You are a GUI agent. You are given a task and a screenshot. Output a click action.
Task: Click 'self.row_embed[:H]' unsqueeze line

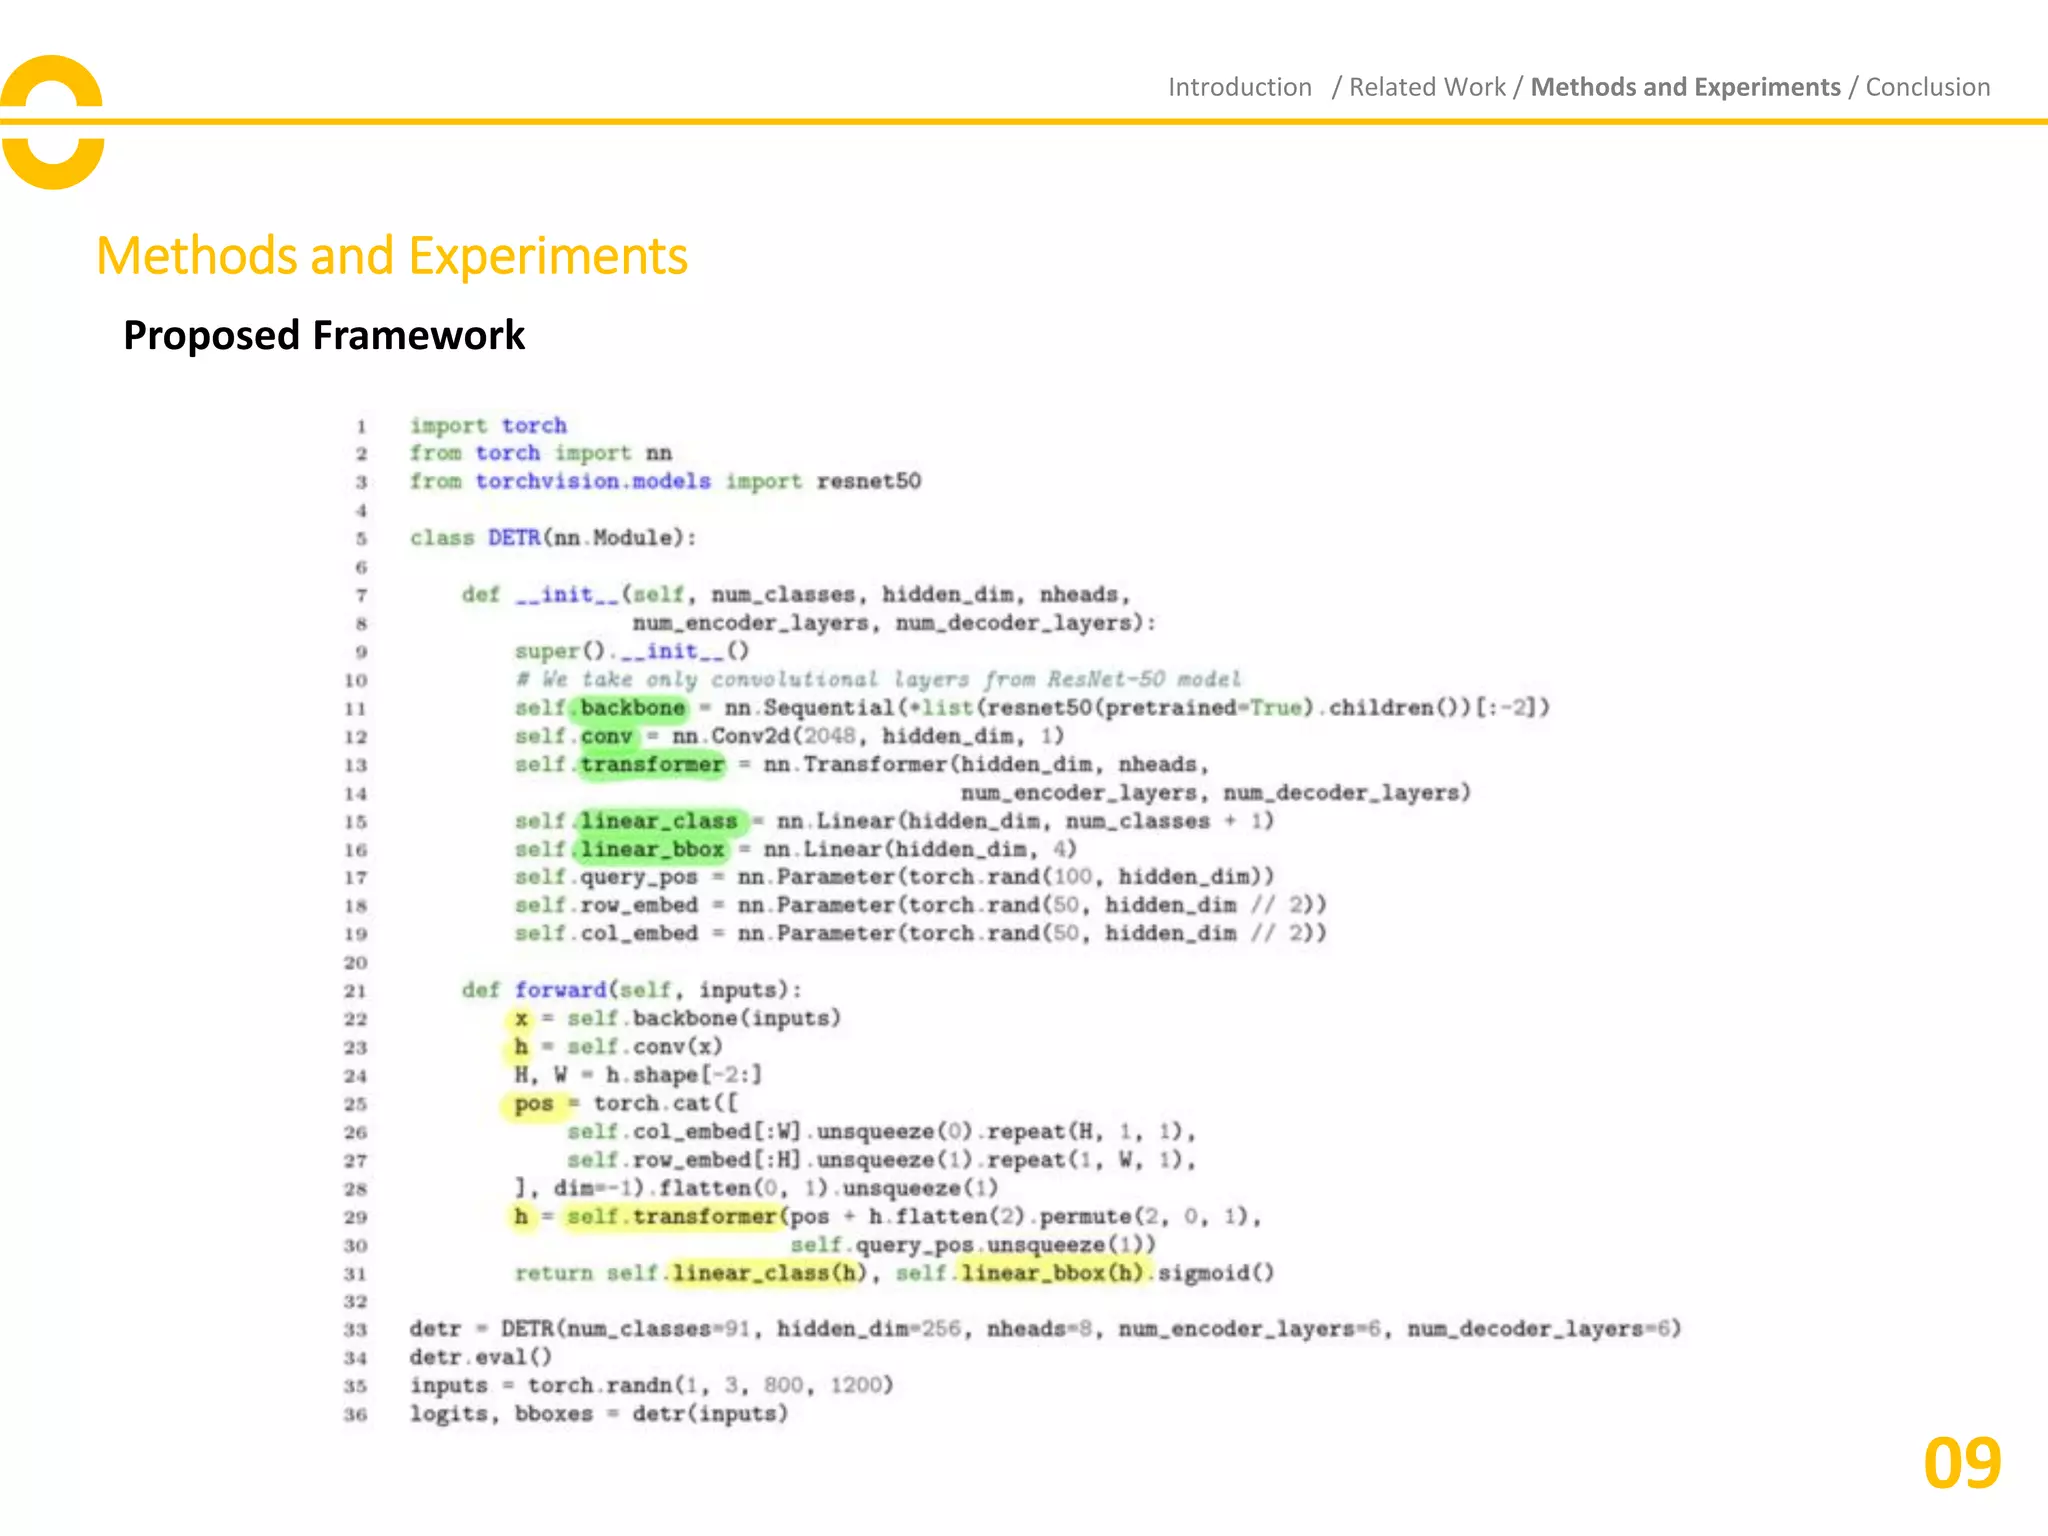[x=881, y=1160]
